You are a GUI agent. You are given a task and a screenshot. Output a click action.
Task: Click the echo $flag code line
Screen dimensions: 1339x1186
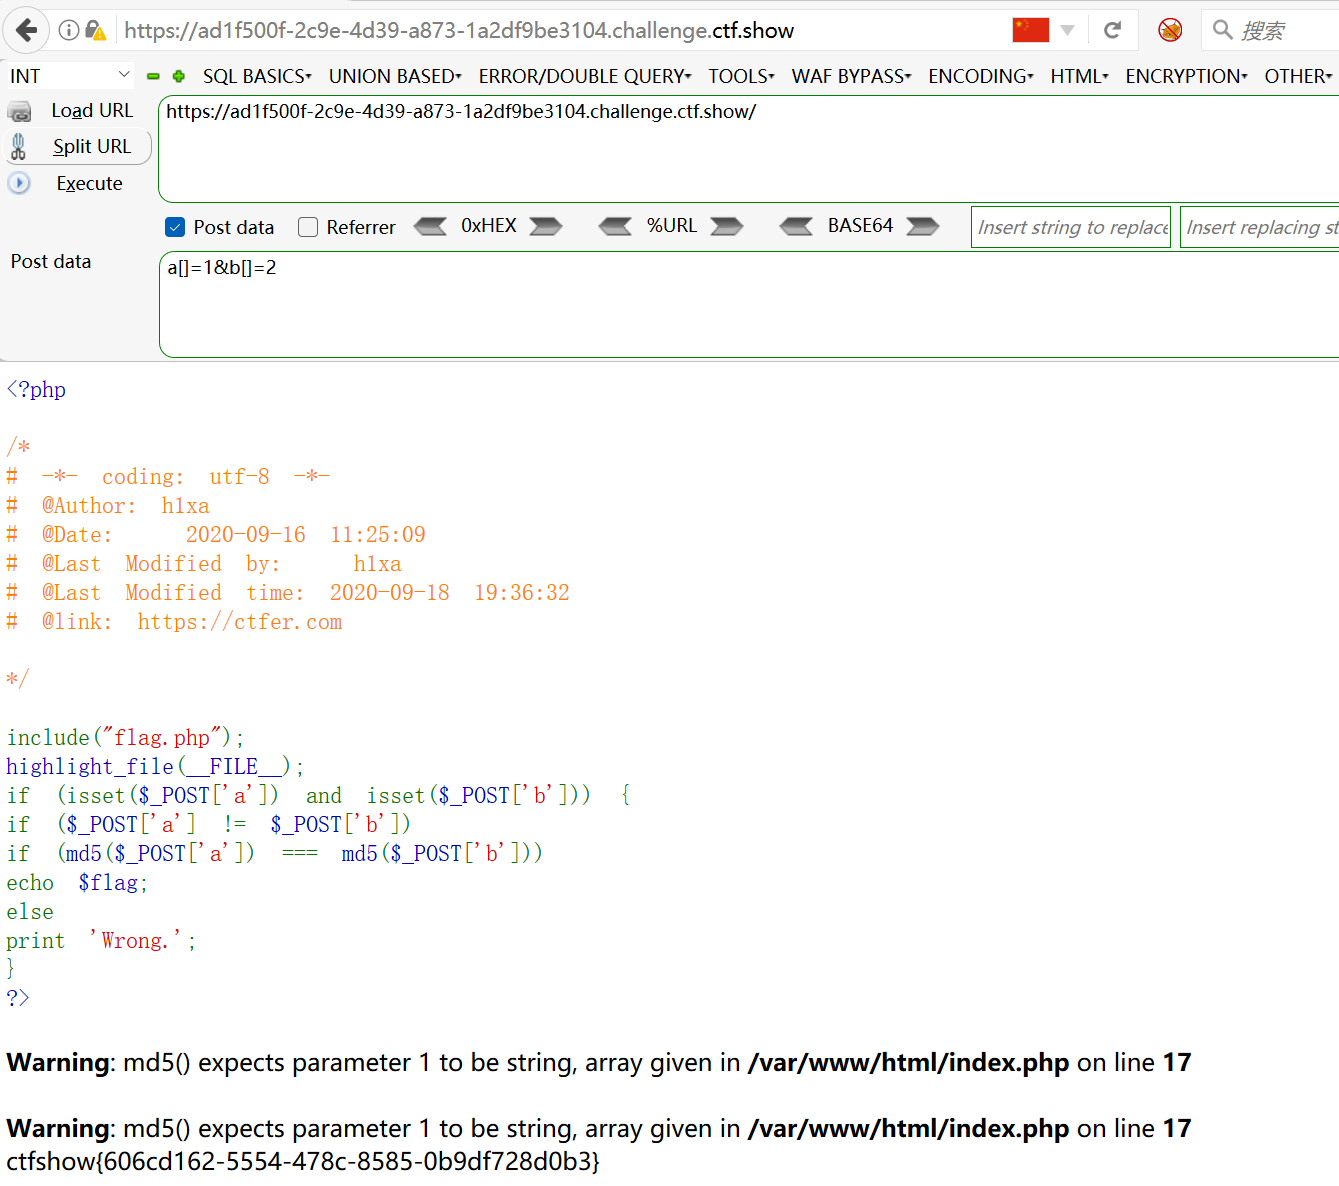[x=77, y=883]
